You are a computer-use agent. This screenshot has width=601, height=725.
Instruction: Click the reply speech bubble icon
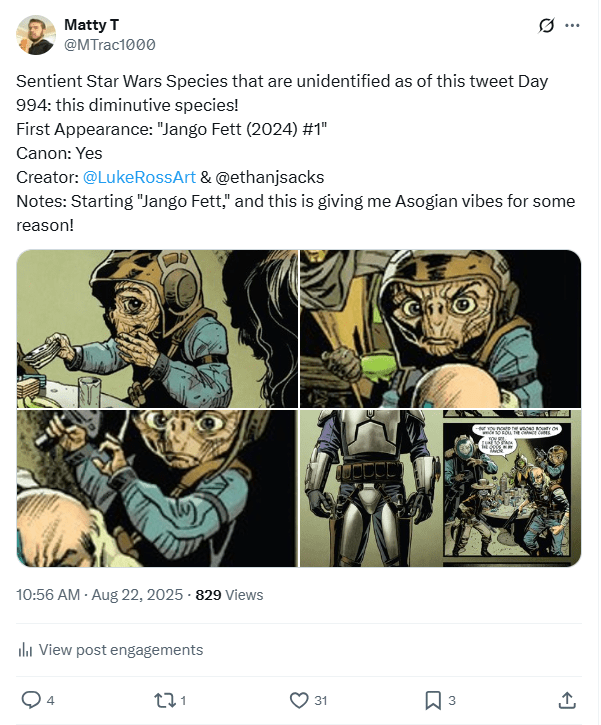click(x=31, y=699)
